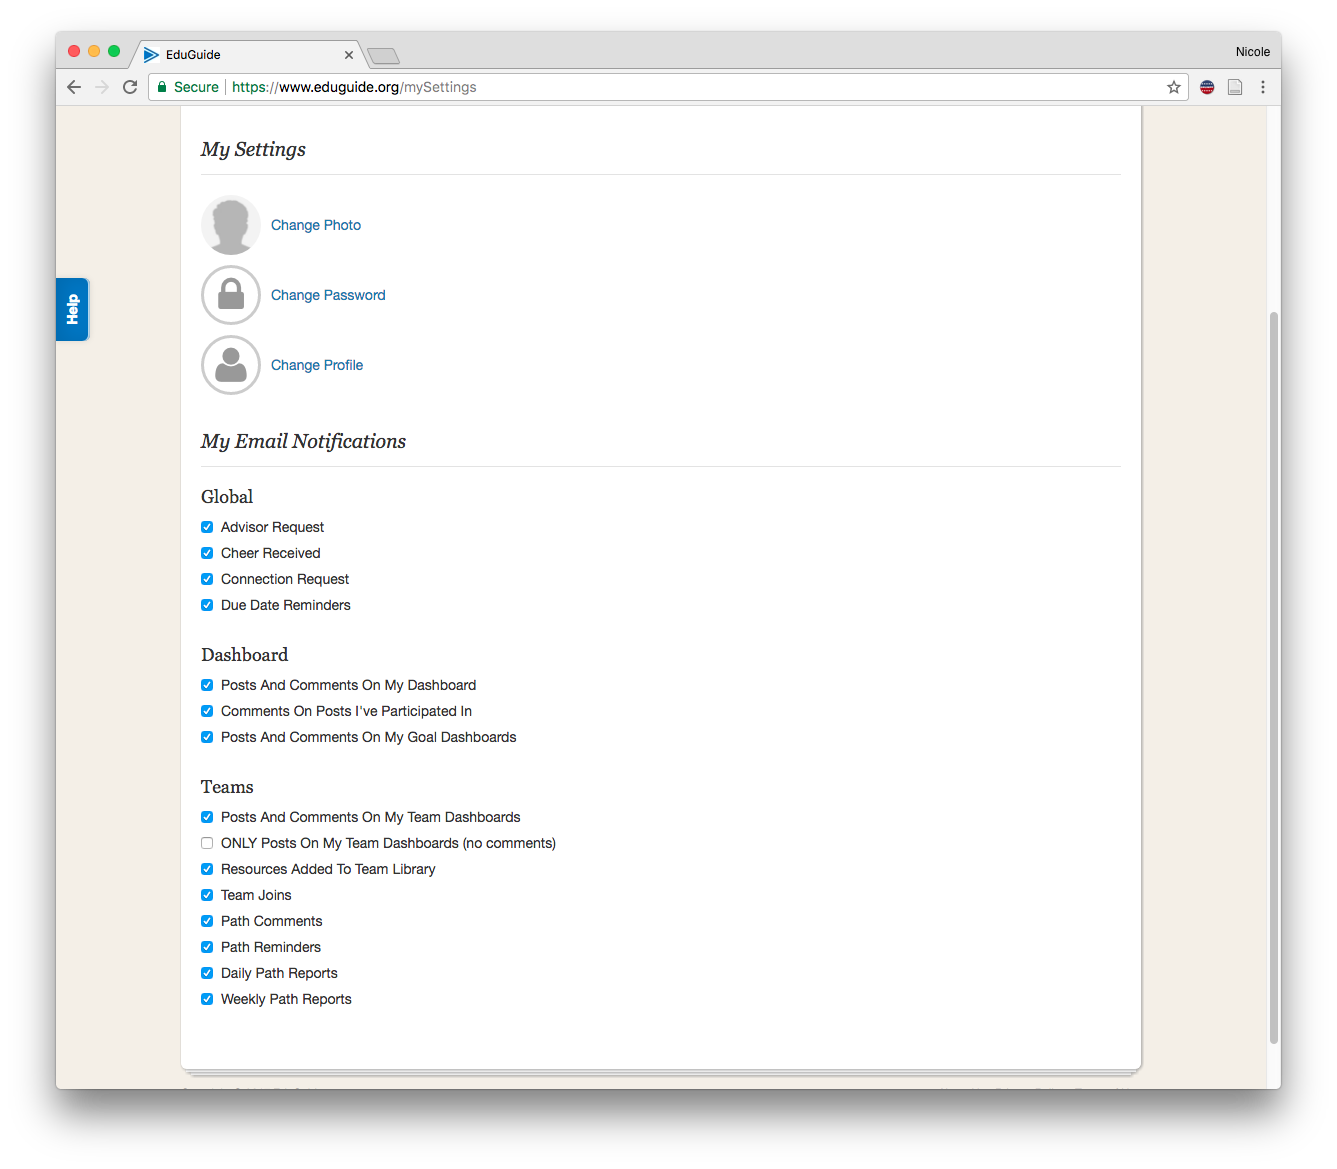Close the EduGuide tab
Viewport: 1337px width, 1169px height.
pyautogui.click(x=349, y=55)
